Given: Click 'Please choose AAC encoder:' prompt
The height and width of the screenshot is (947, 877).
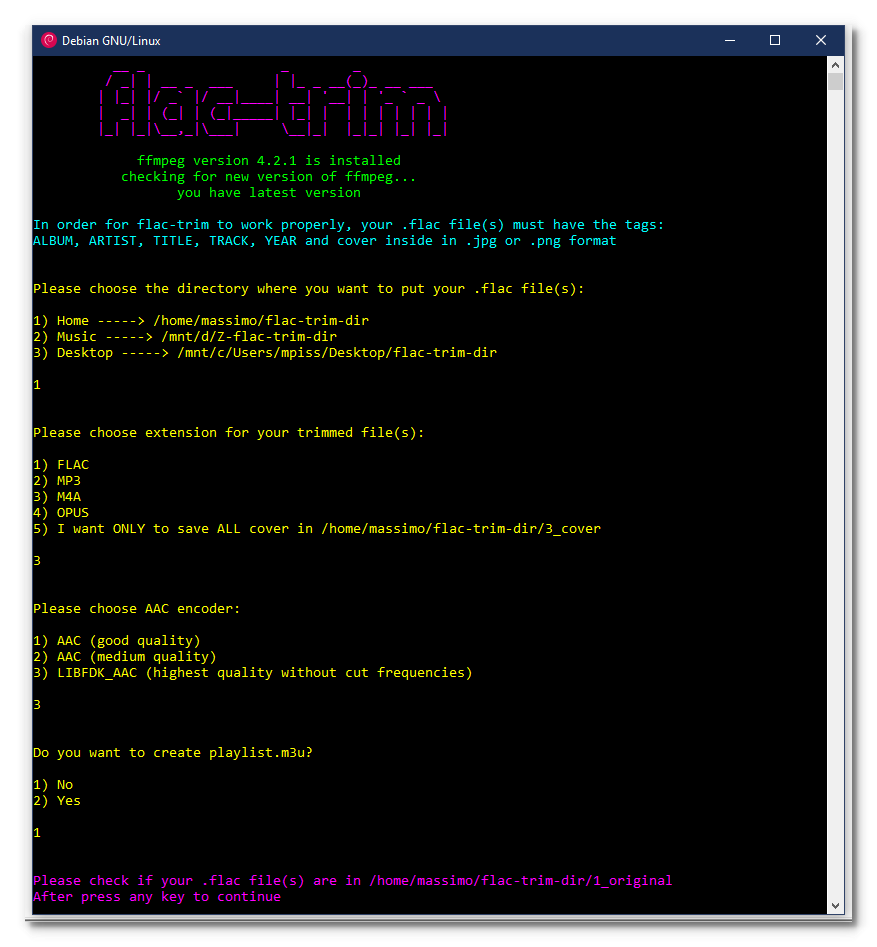Looking at the screenshot, I should (137, 609).
